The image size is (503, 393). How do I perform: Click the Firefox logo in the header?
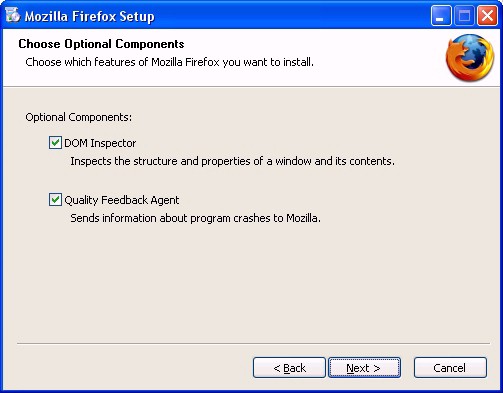[470, 57]
